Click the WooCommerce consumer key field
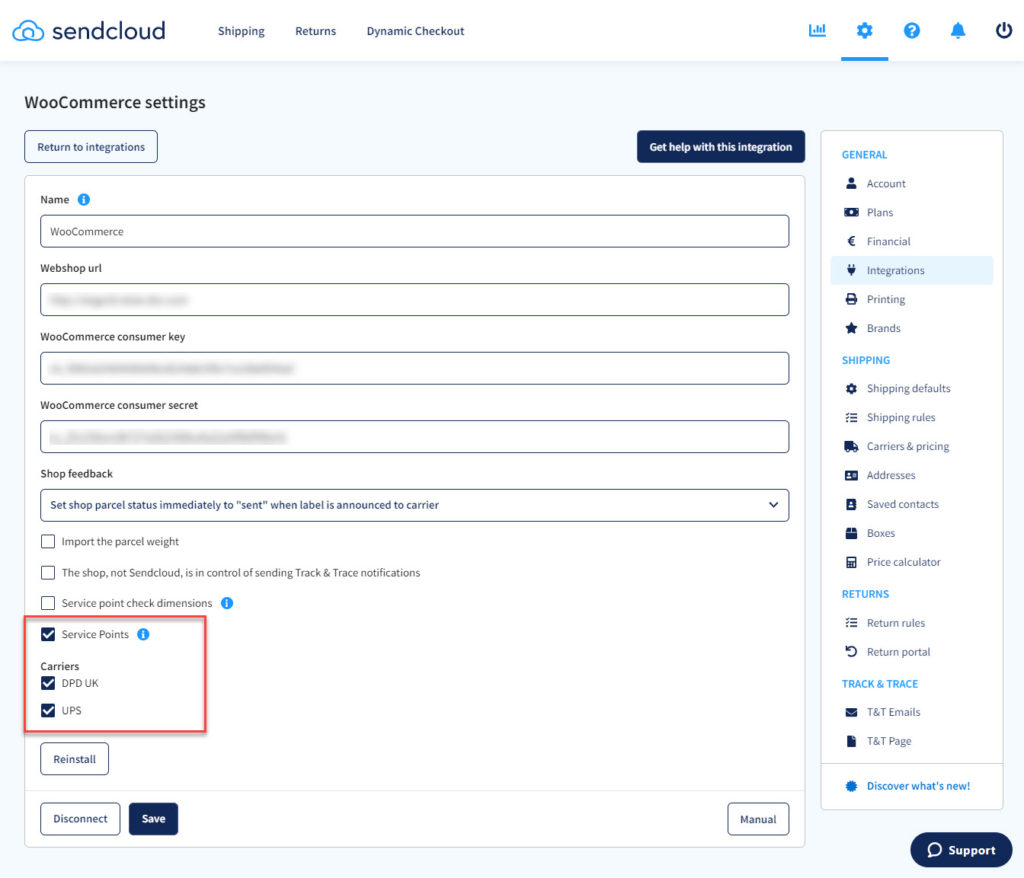The image size is (1024, 878). 414,368
